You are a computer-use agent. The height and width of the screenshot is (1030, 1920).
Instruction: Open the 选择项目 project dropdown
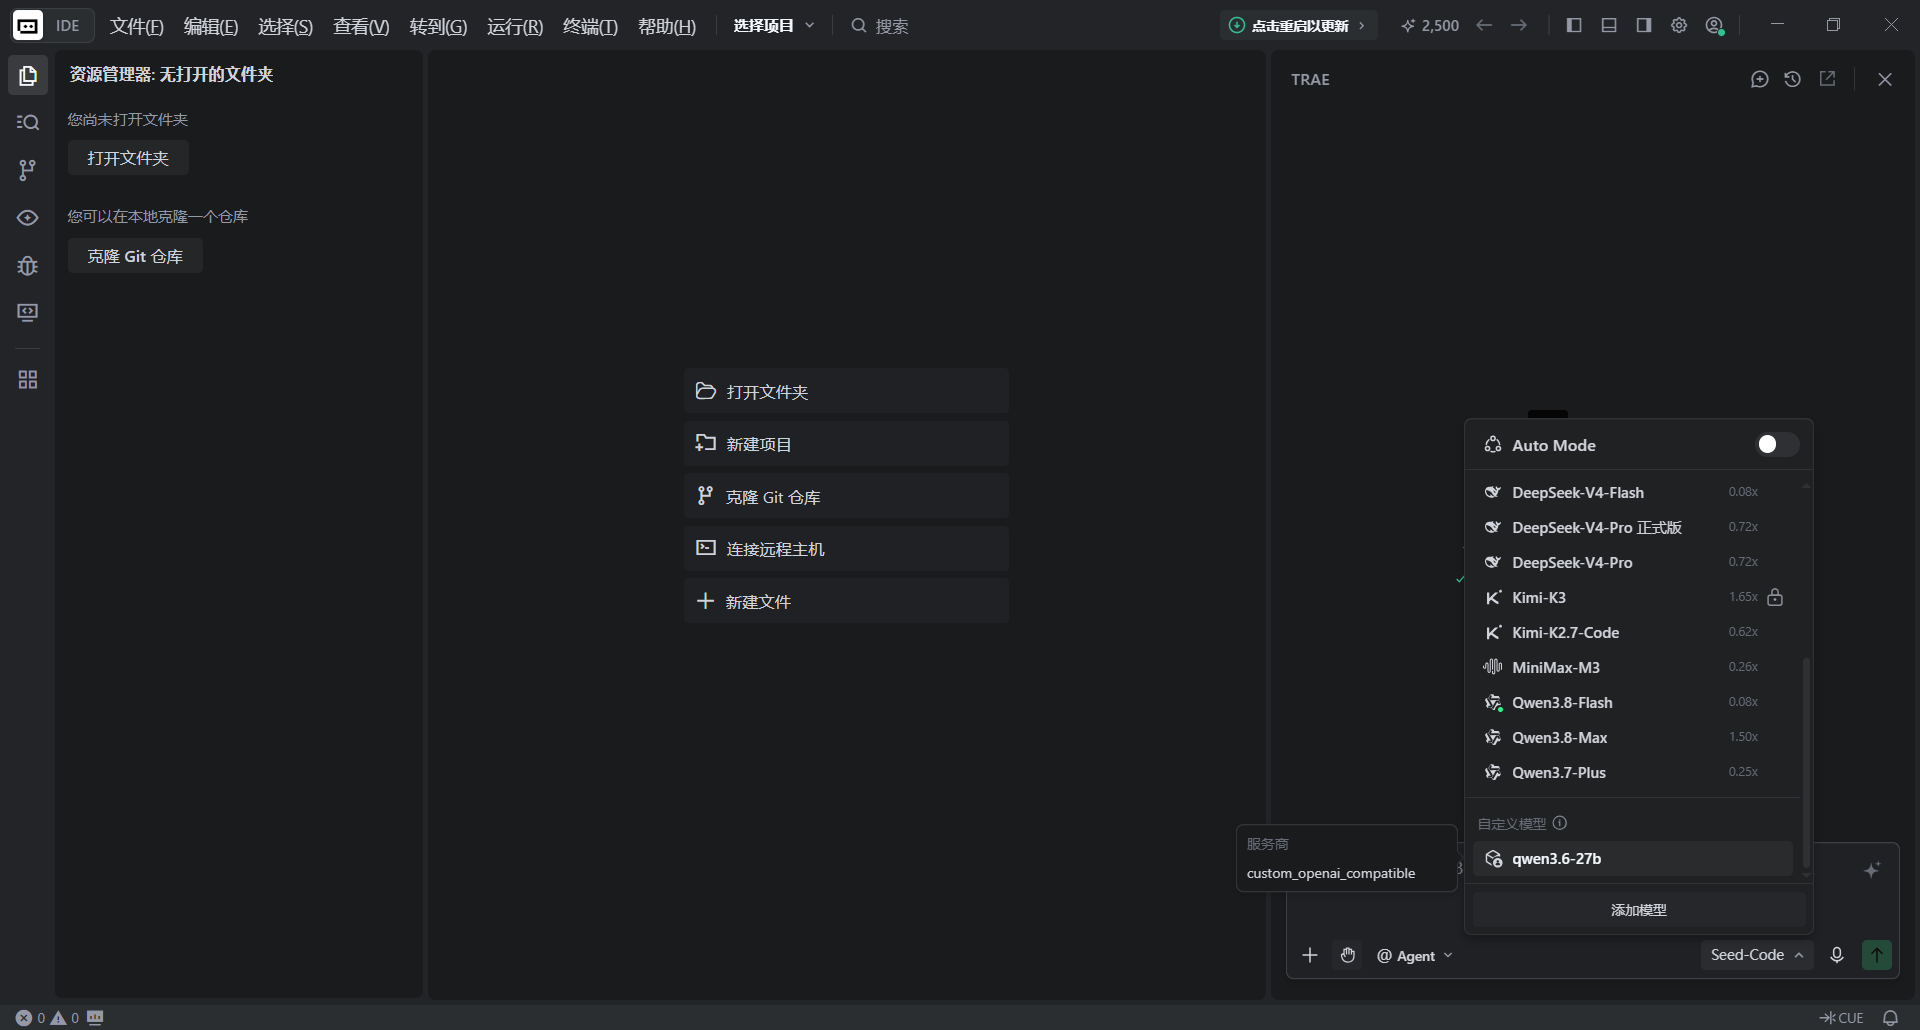click(x=774, y=25)
